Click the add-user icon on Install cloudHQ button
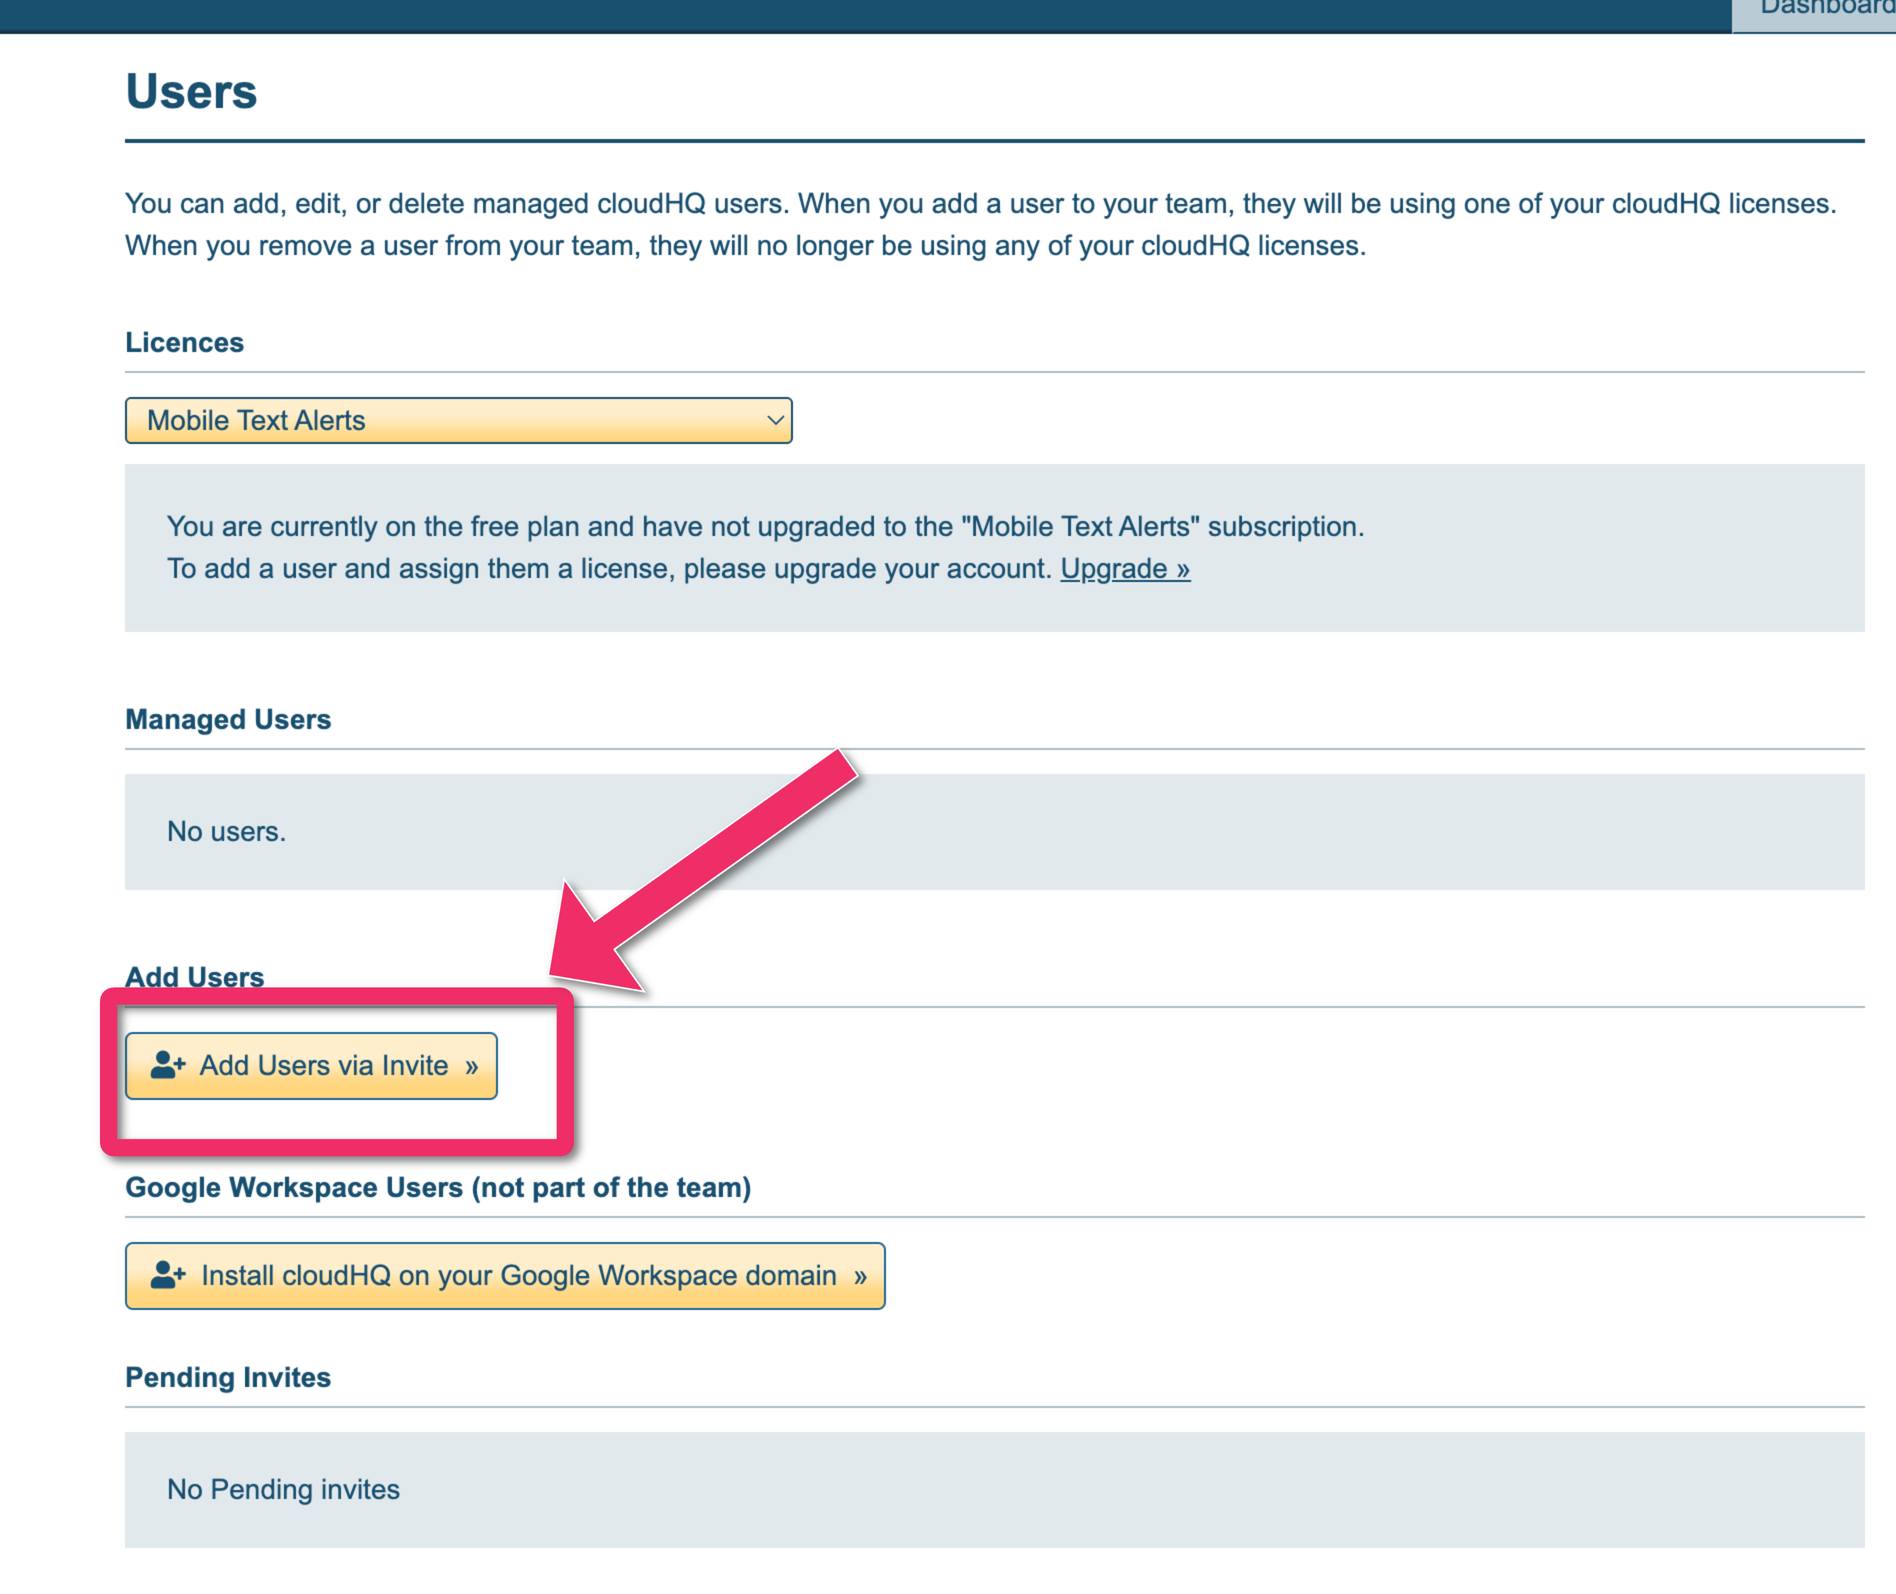The width and height of the screenshot is (1896, 1594). point(168,1275)
